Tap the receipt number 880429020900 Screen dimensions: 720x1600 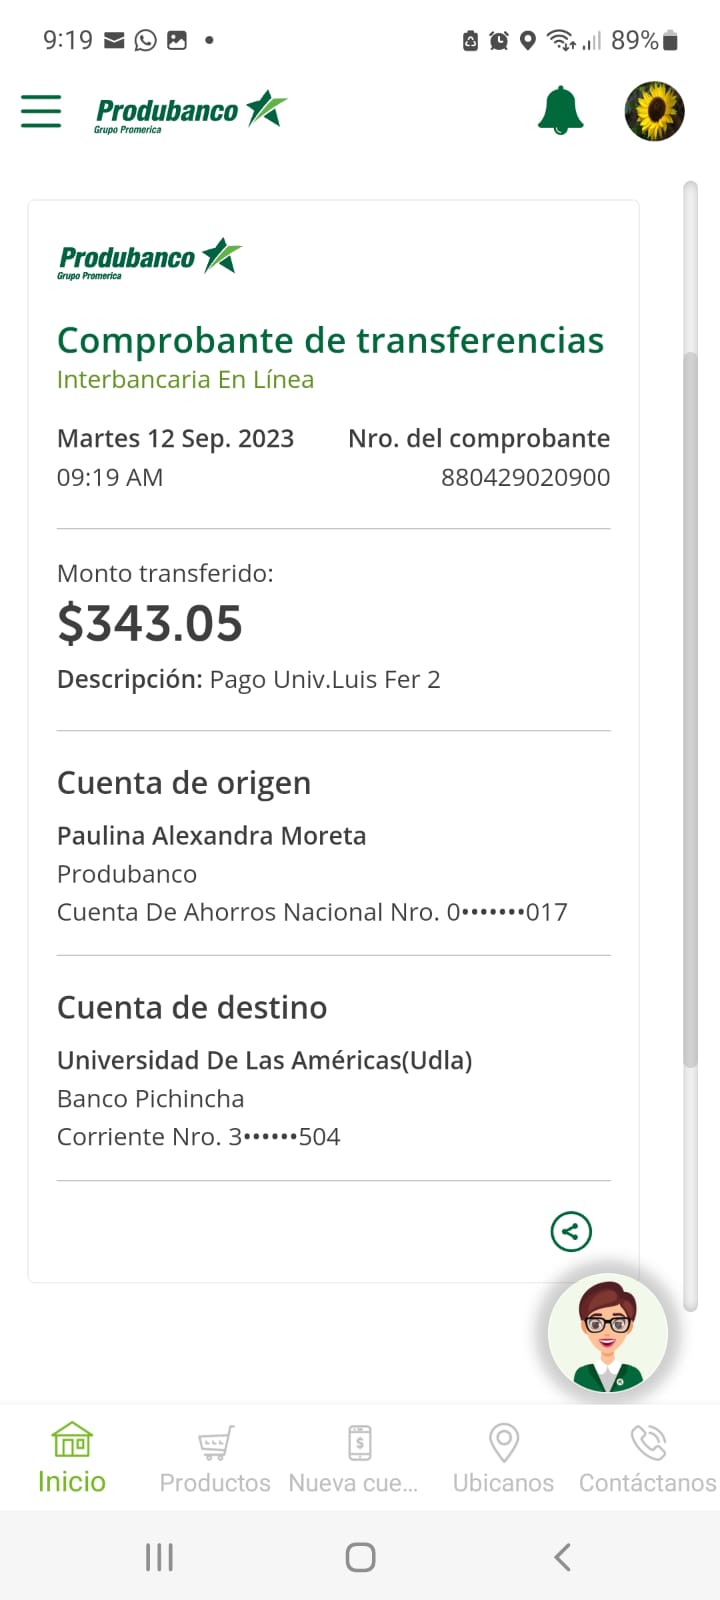pyautogui.click(x=525, y=477)
